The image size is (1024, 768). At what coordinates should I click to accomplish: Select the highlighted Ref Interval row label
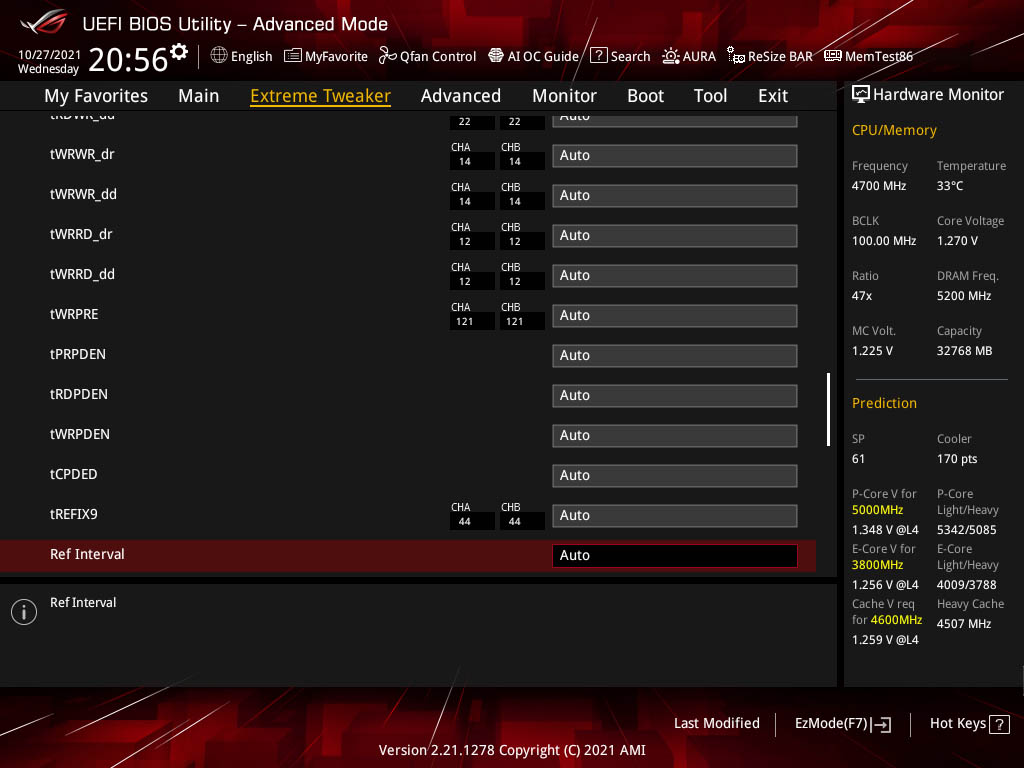[88, 554]
